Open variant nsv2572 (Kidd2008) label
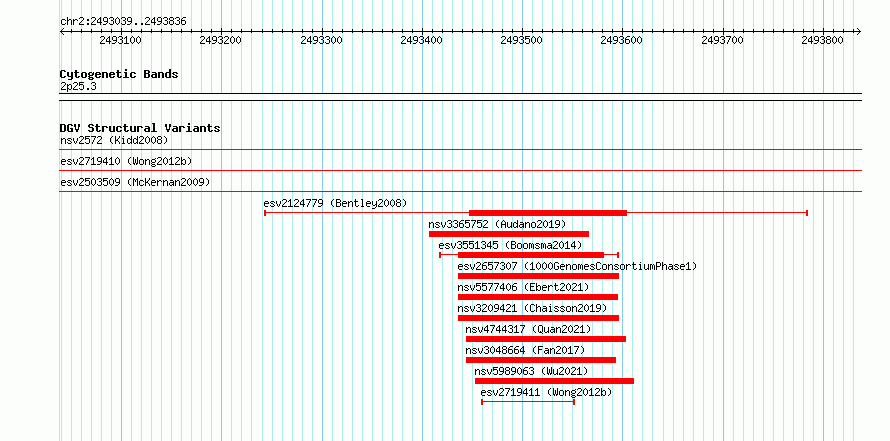Screen dimensions: 890x441 tap(114, 140)
